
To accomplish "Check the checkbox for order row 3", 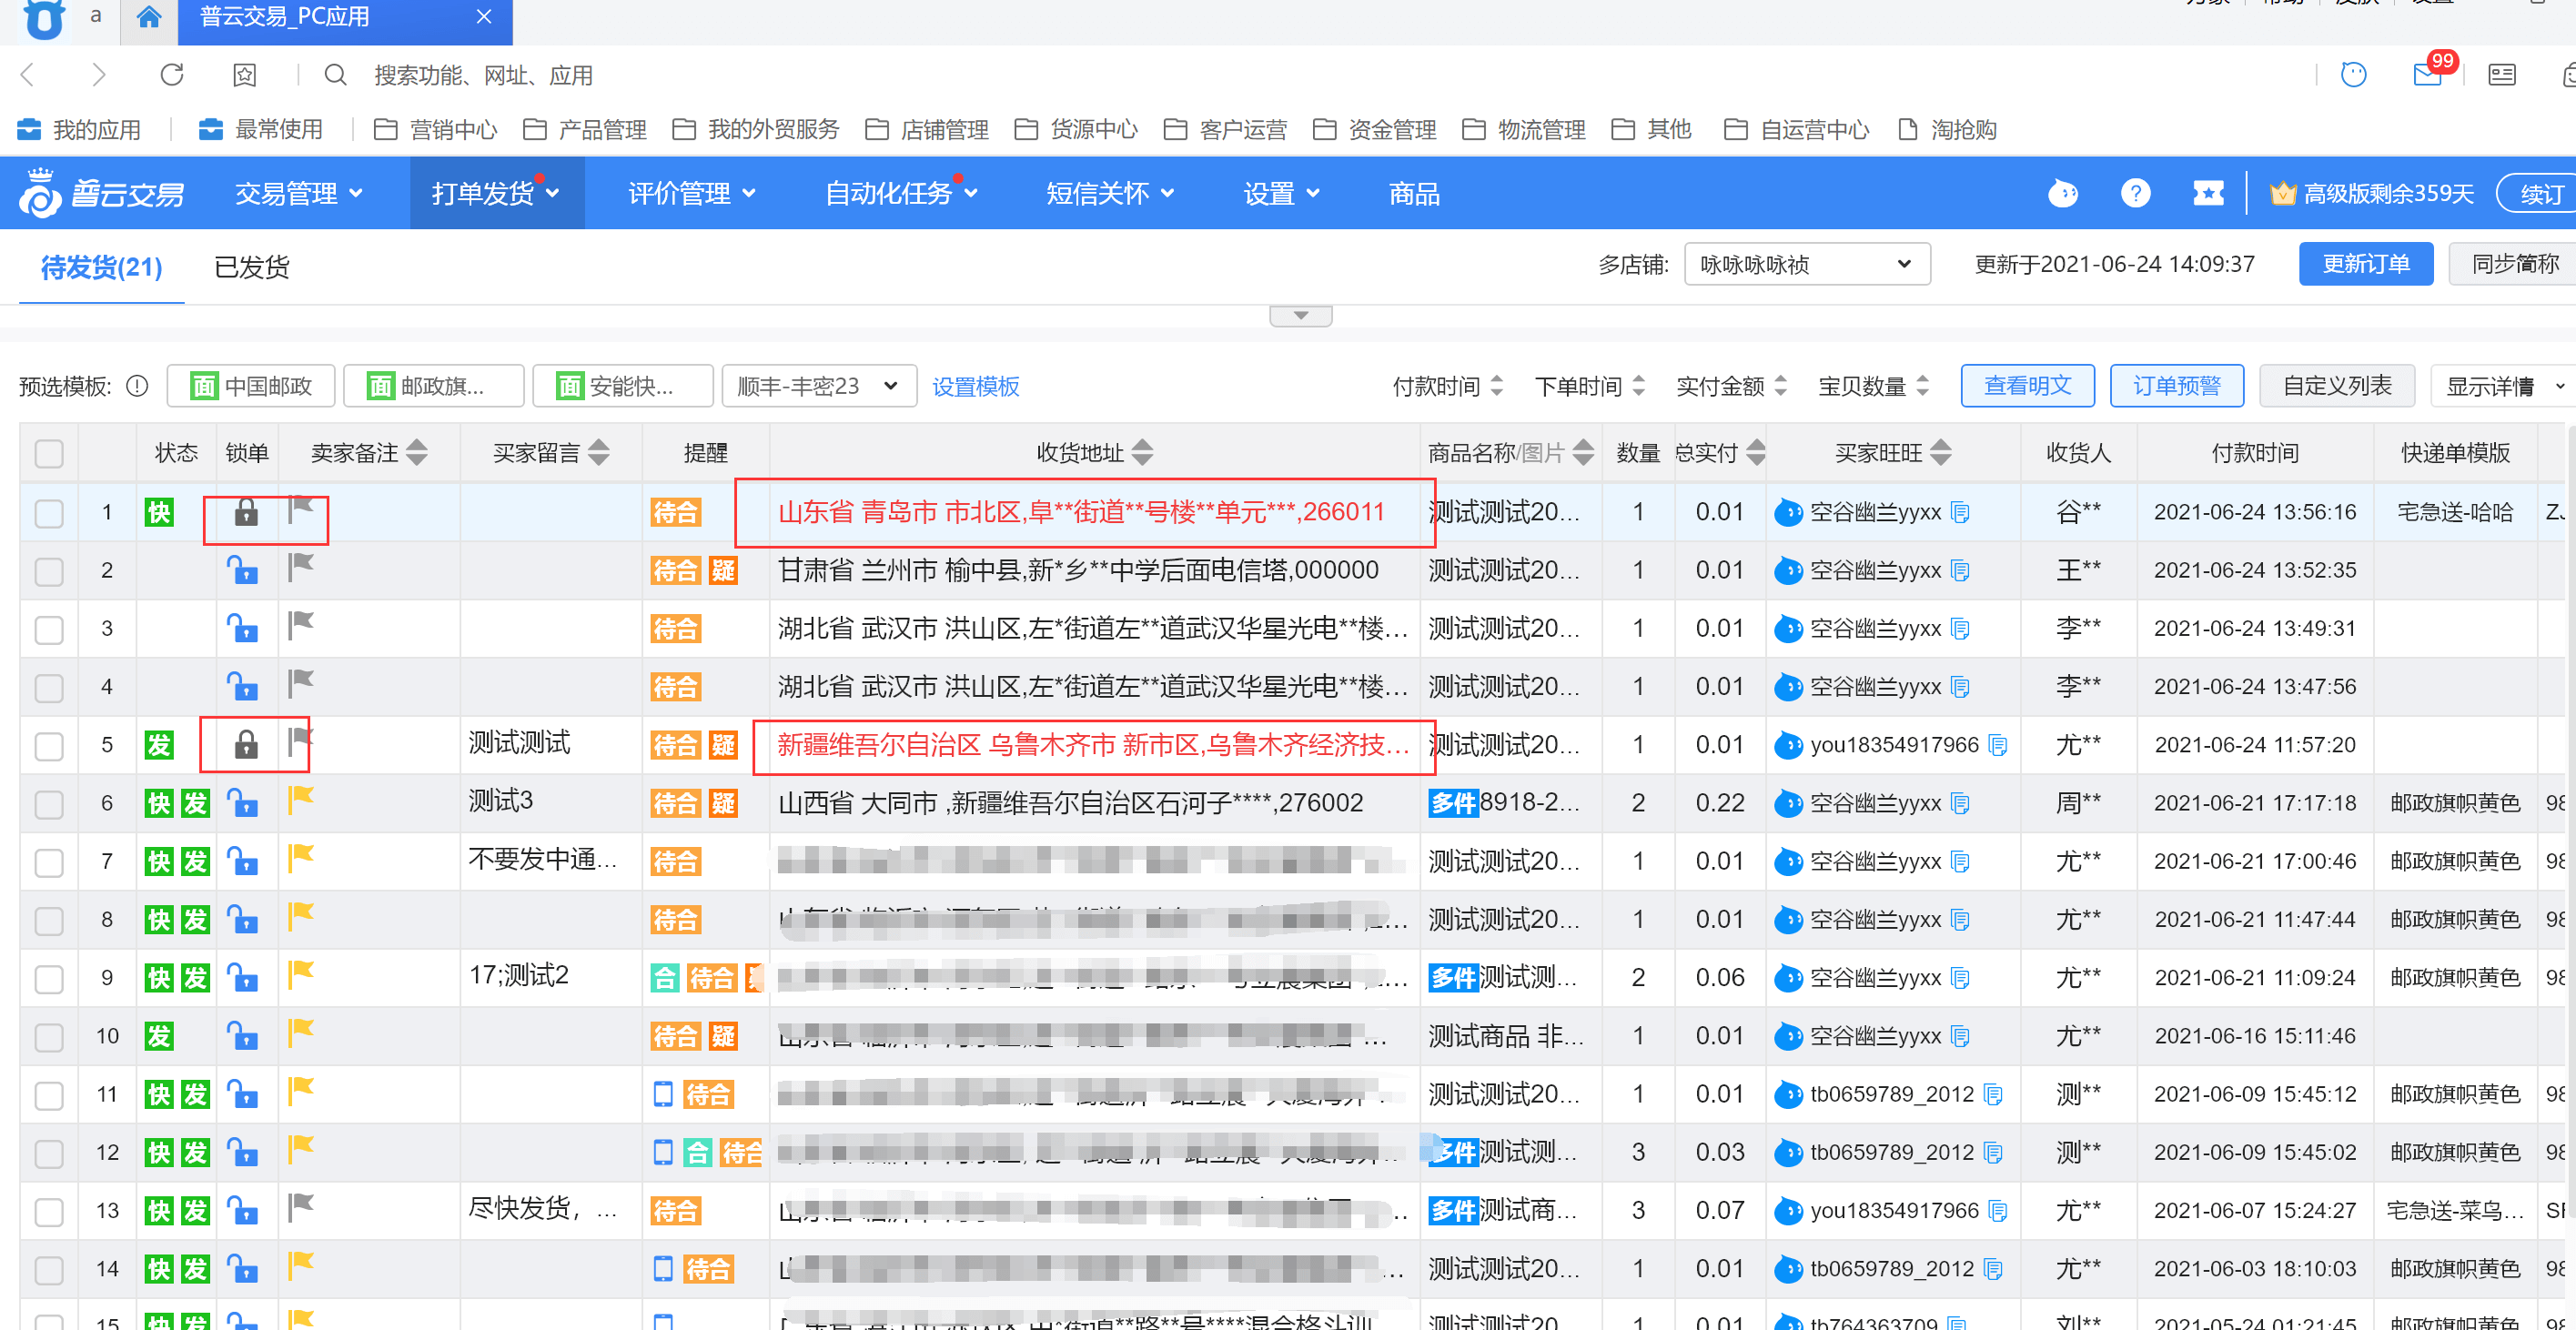I will coord(49,629).
